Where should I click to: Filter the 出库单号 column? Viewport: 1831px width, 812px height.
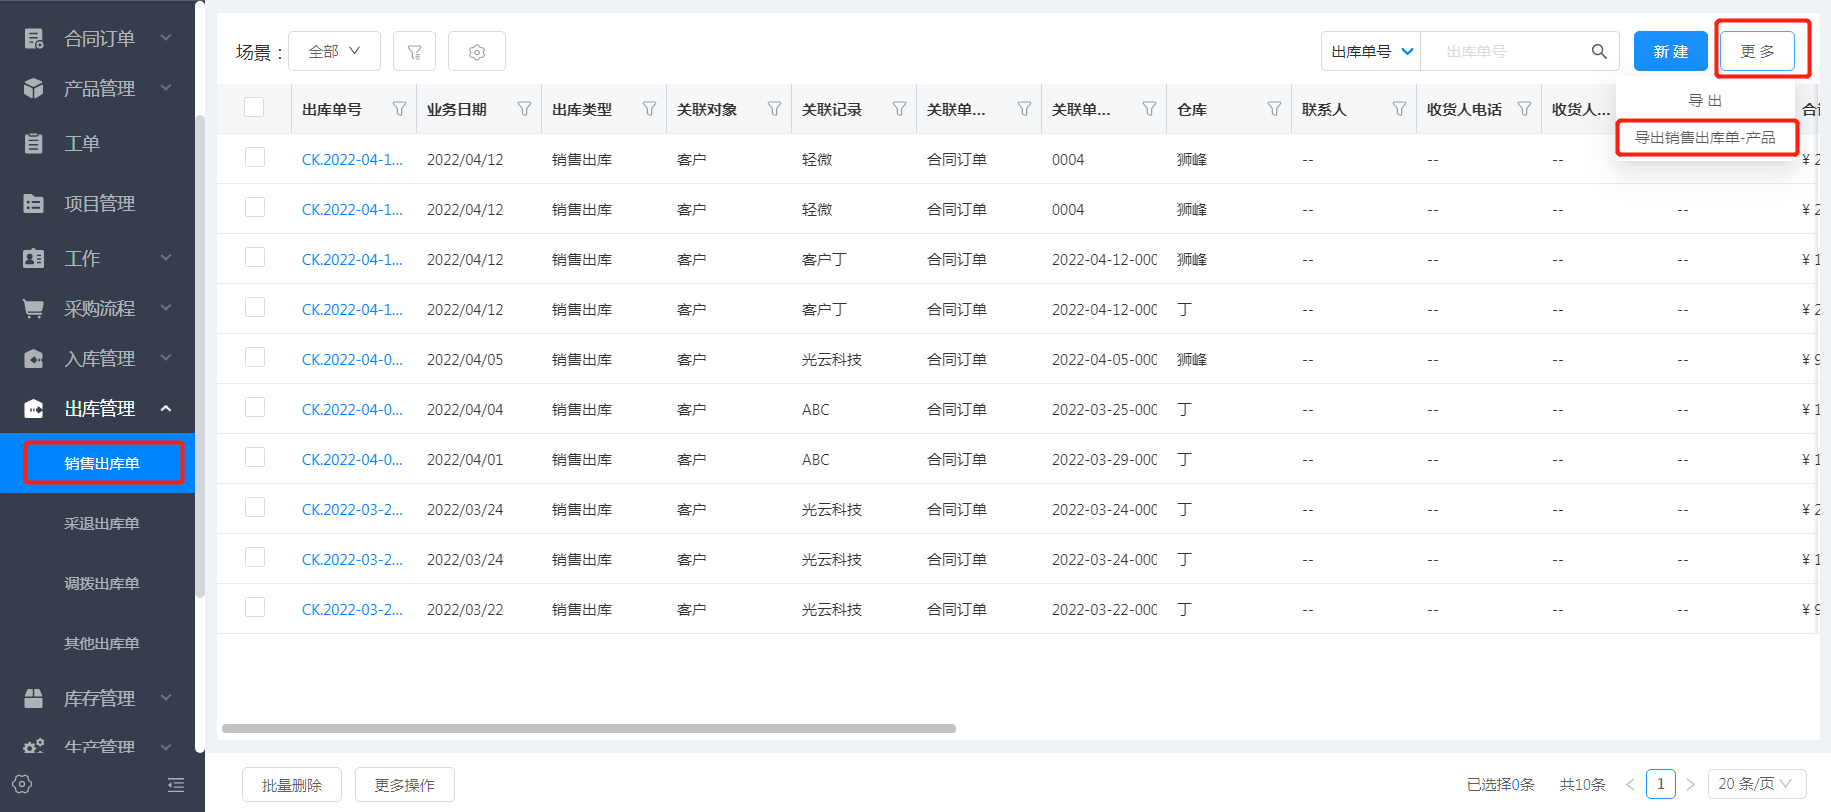(x=399, y=109)
